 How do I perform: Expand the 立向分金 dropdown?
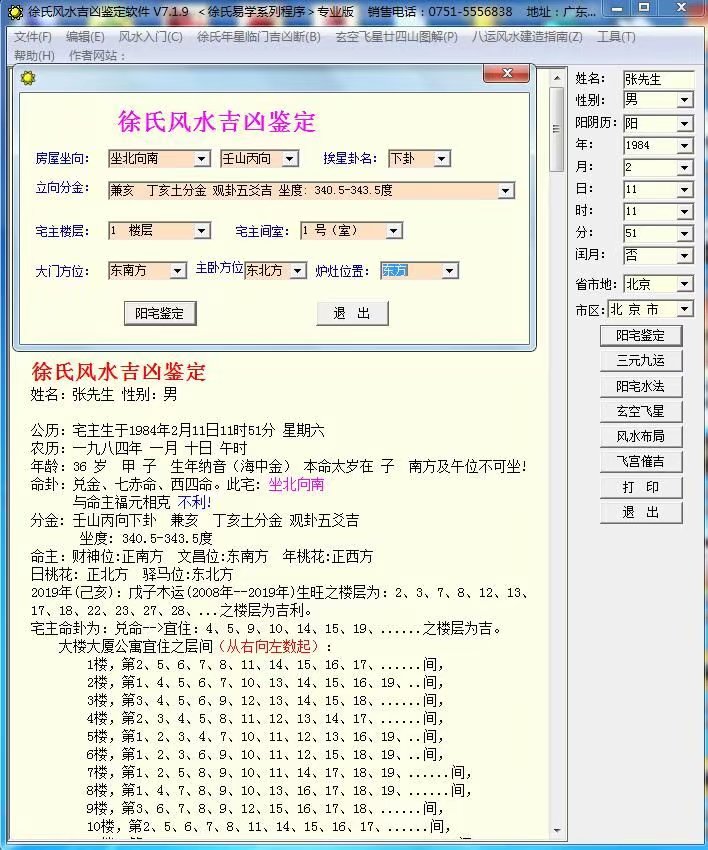[x=505, y=191]
